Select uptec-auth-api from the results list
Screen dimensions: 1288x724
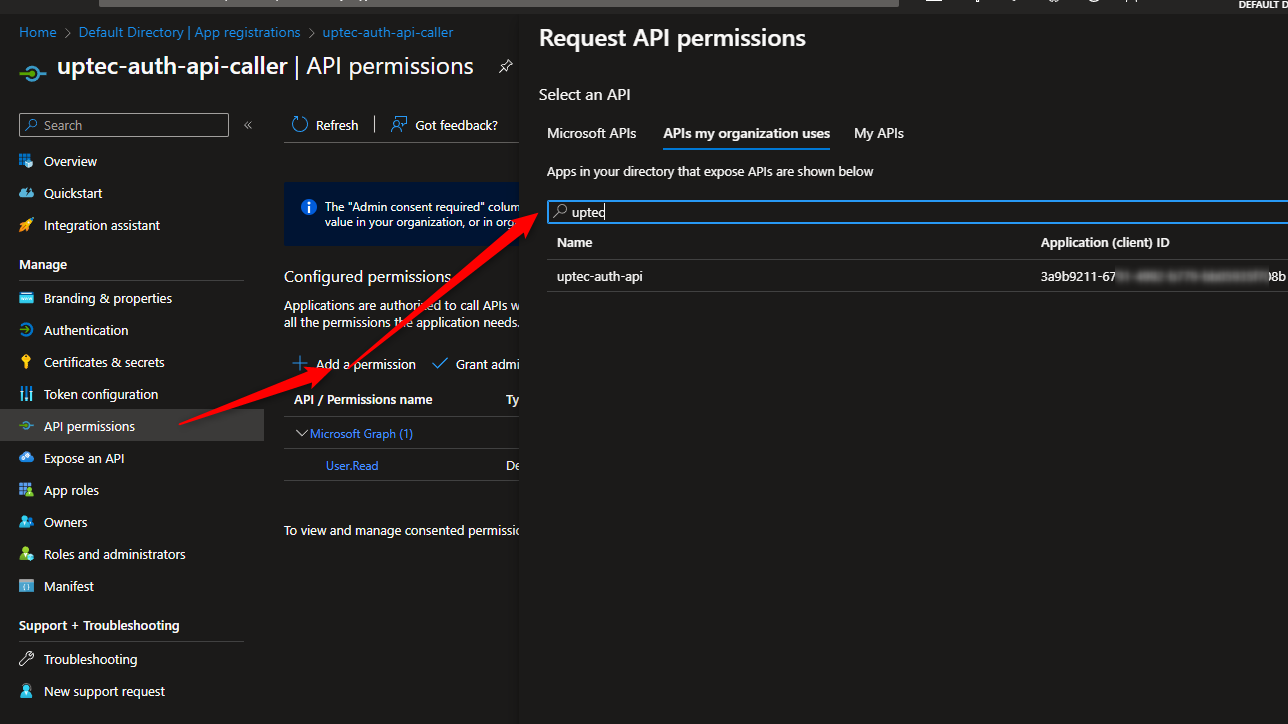pos(600,276)
